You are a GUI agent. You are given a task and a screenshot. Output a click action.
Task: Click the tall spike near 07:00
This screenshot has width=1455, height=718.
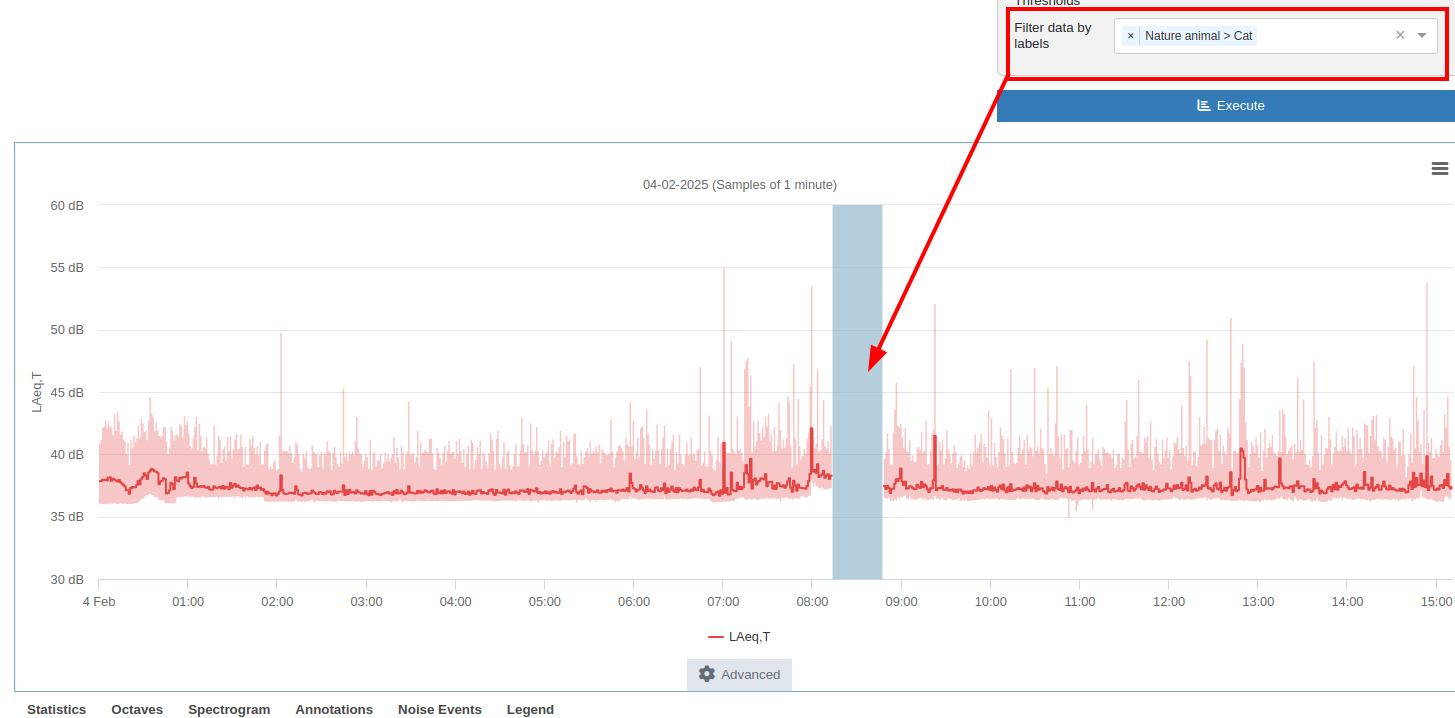click(x=723, y=300)
